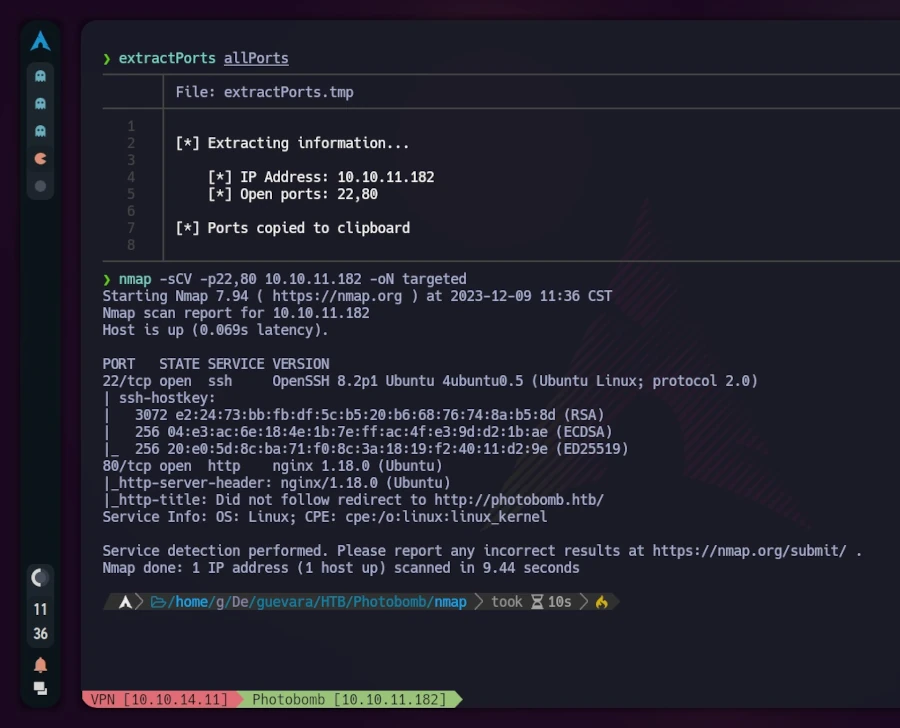Click the Photobomb 10.10.11.182 target segment

pyautogui.click(x=349, y=699)
